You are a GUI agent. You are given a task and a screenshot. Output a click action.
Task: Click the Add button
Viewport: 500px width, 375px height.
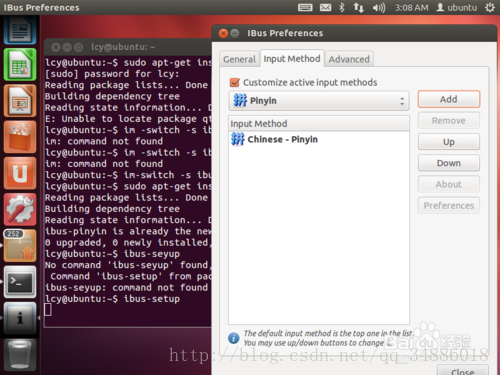point(449,99)
